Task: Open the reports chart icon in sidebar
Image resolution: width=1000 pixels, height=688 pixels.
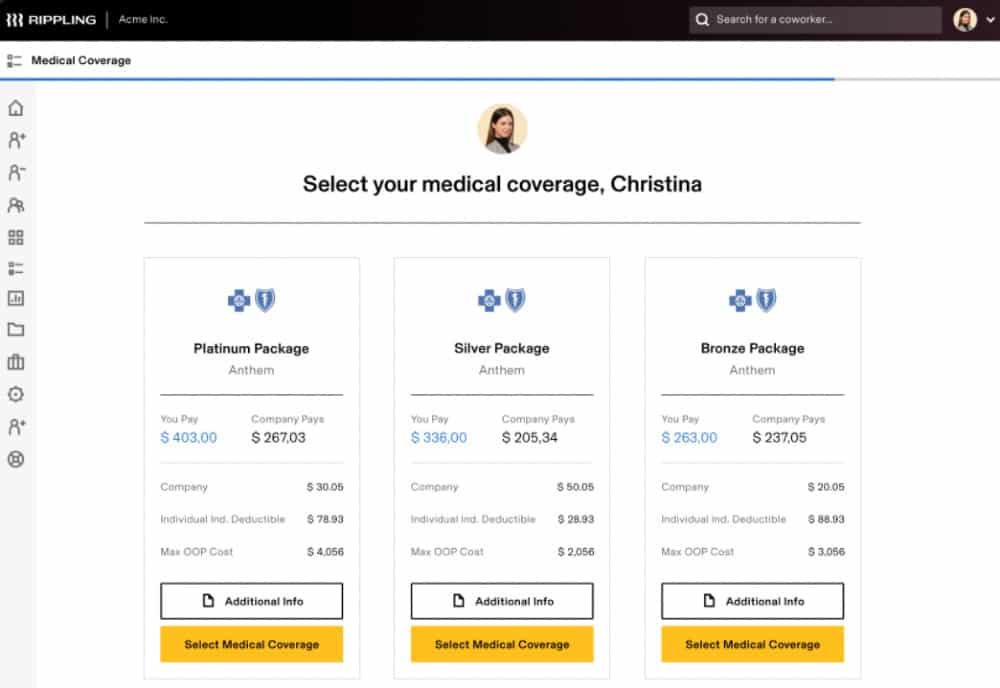Action: 16,298
